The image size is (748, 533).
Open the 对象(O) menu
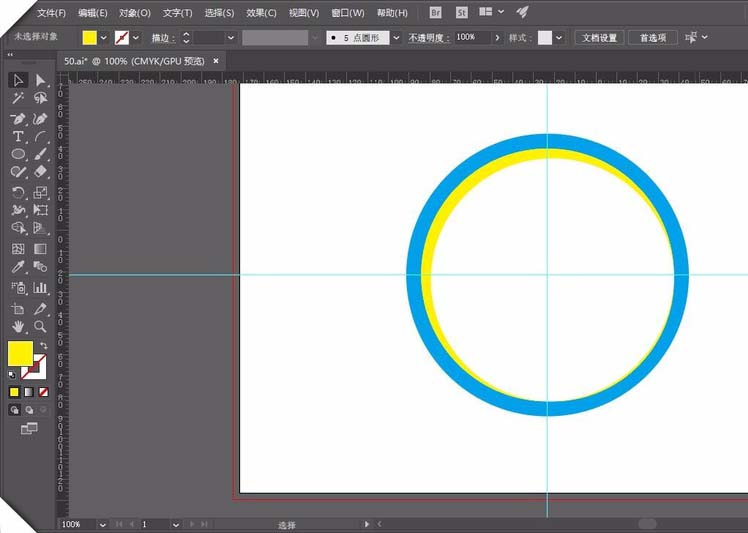tap(135, 13)
